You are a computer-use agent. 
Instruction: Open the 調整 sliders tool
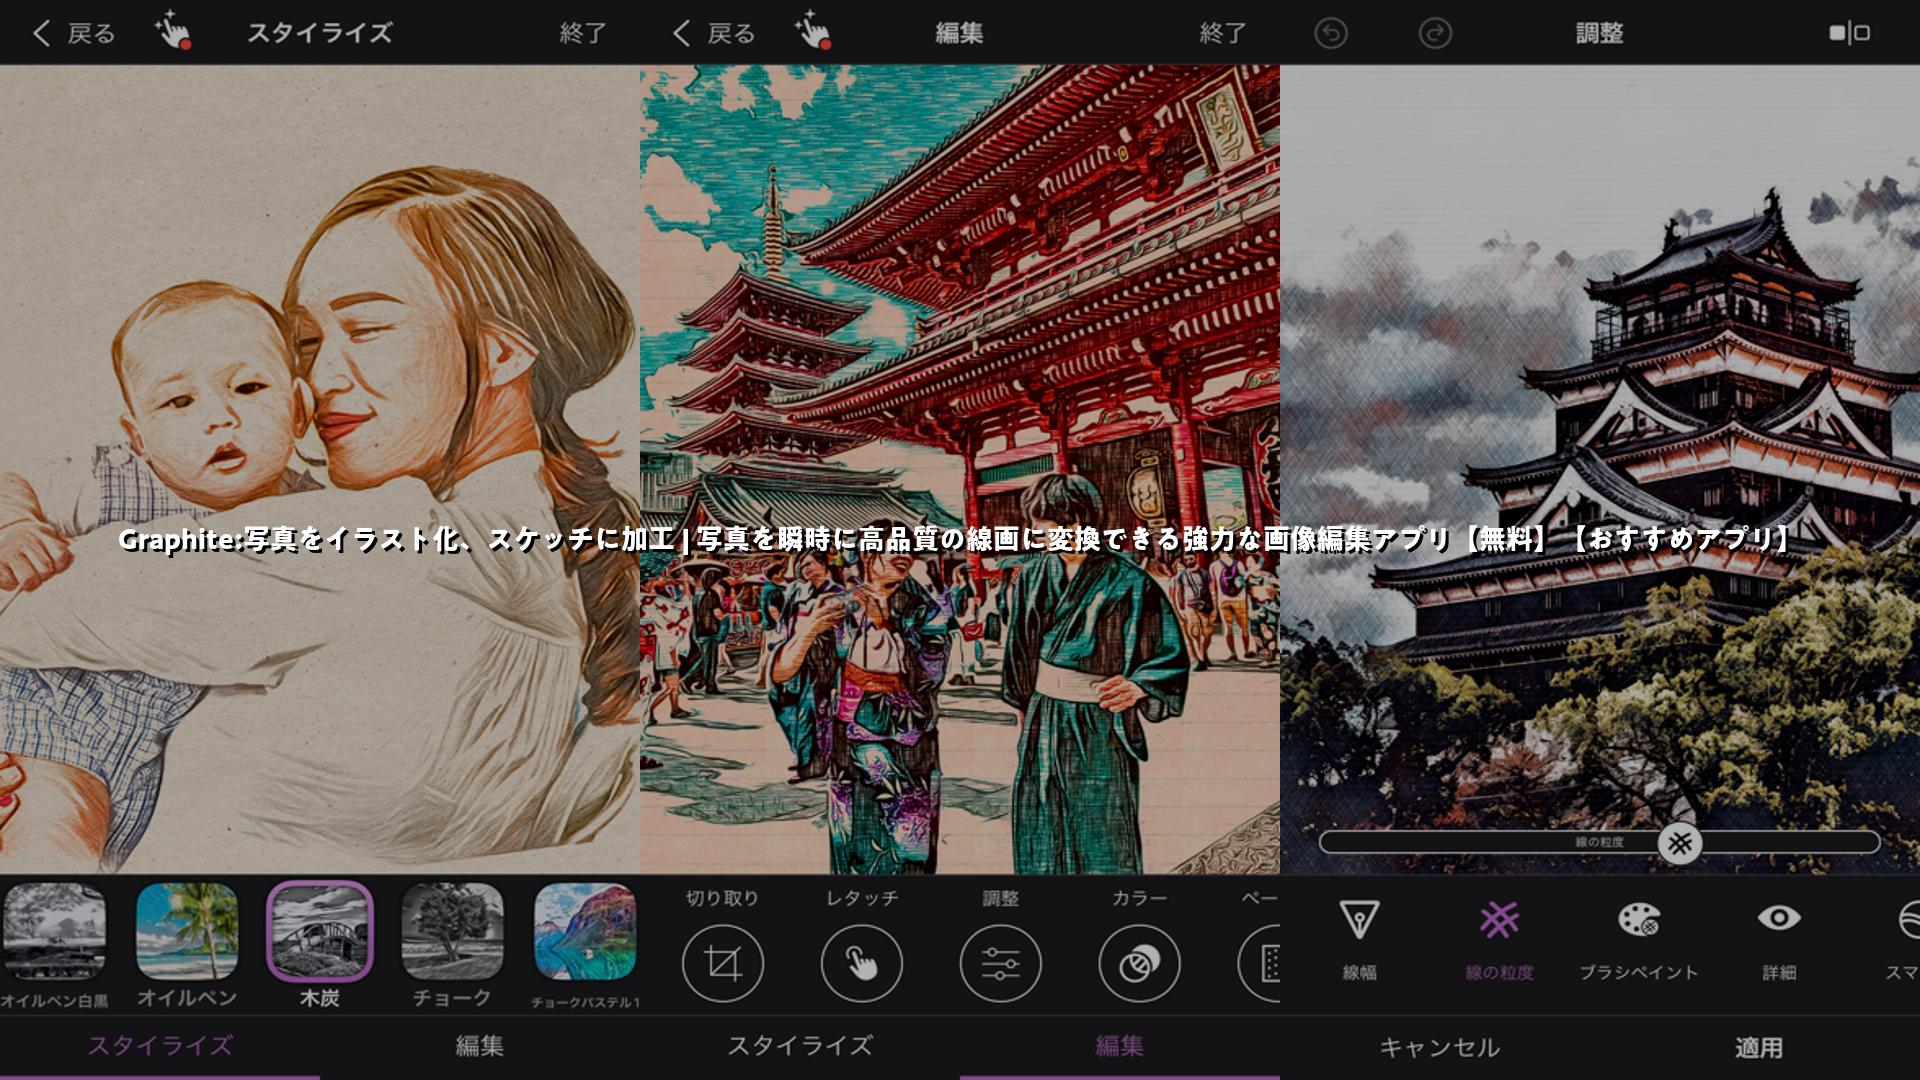coord(1000,963)
